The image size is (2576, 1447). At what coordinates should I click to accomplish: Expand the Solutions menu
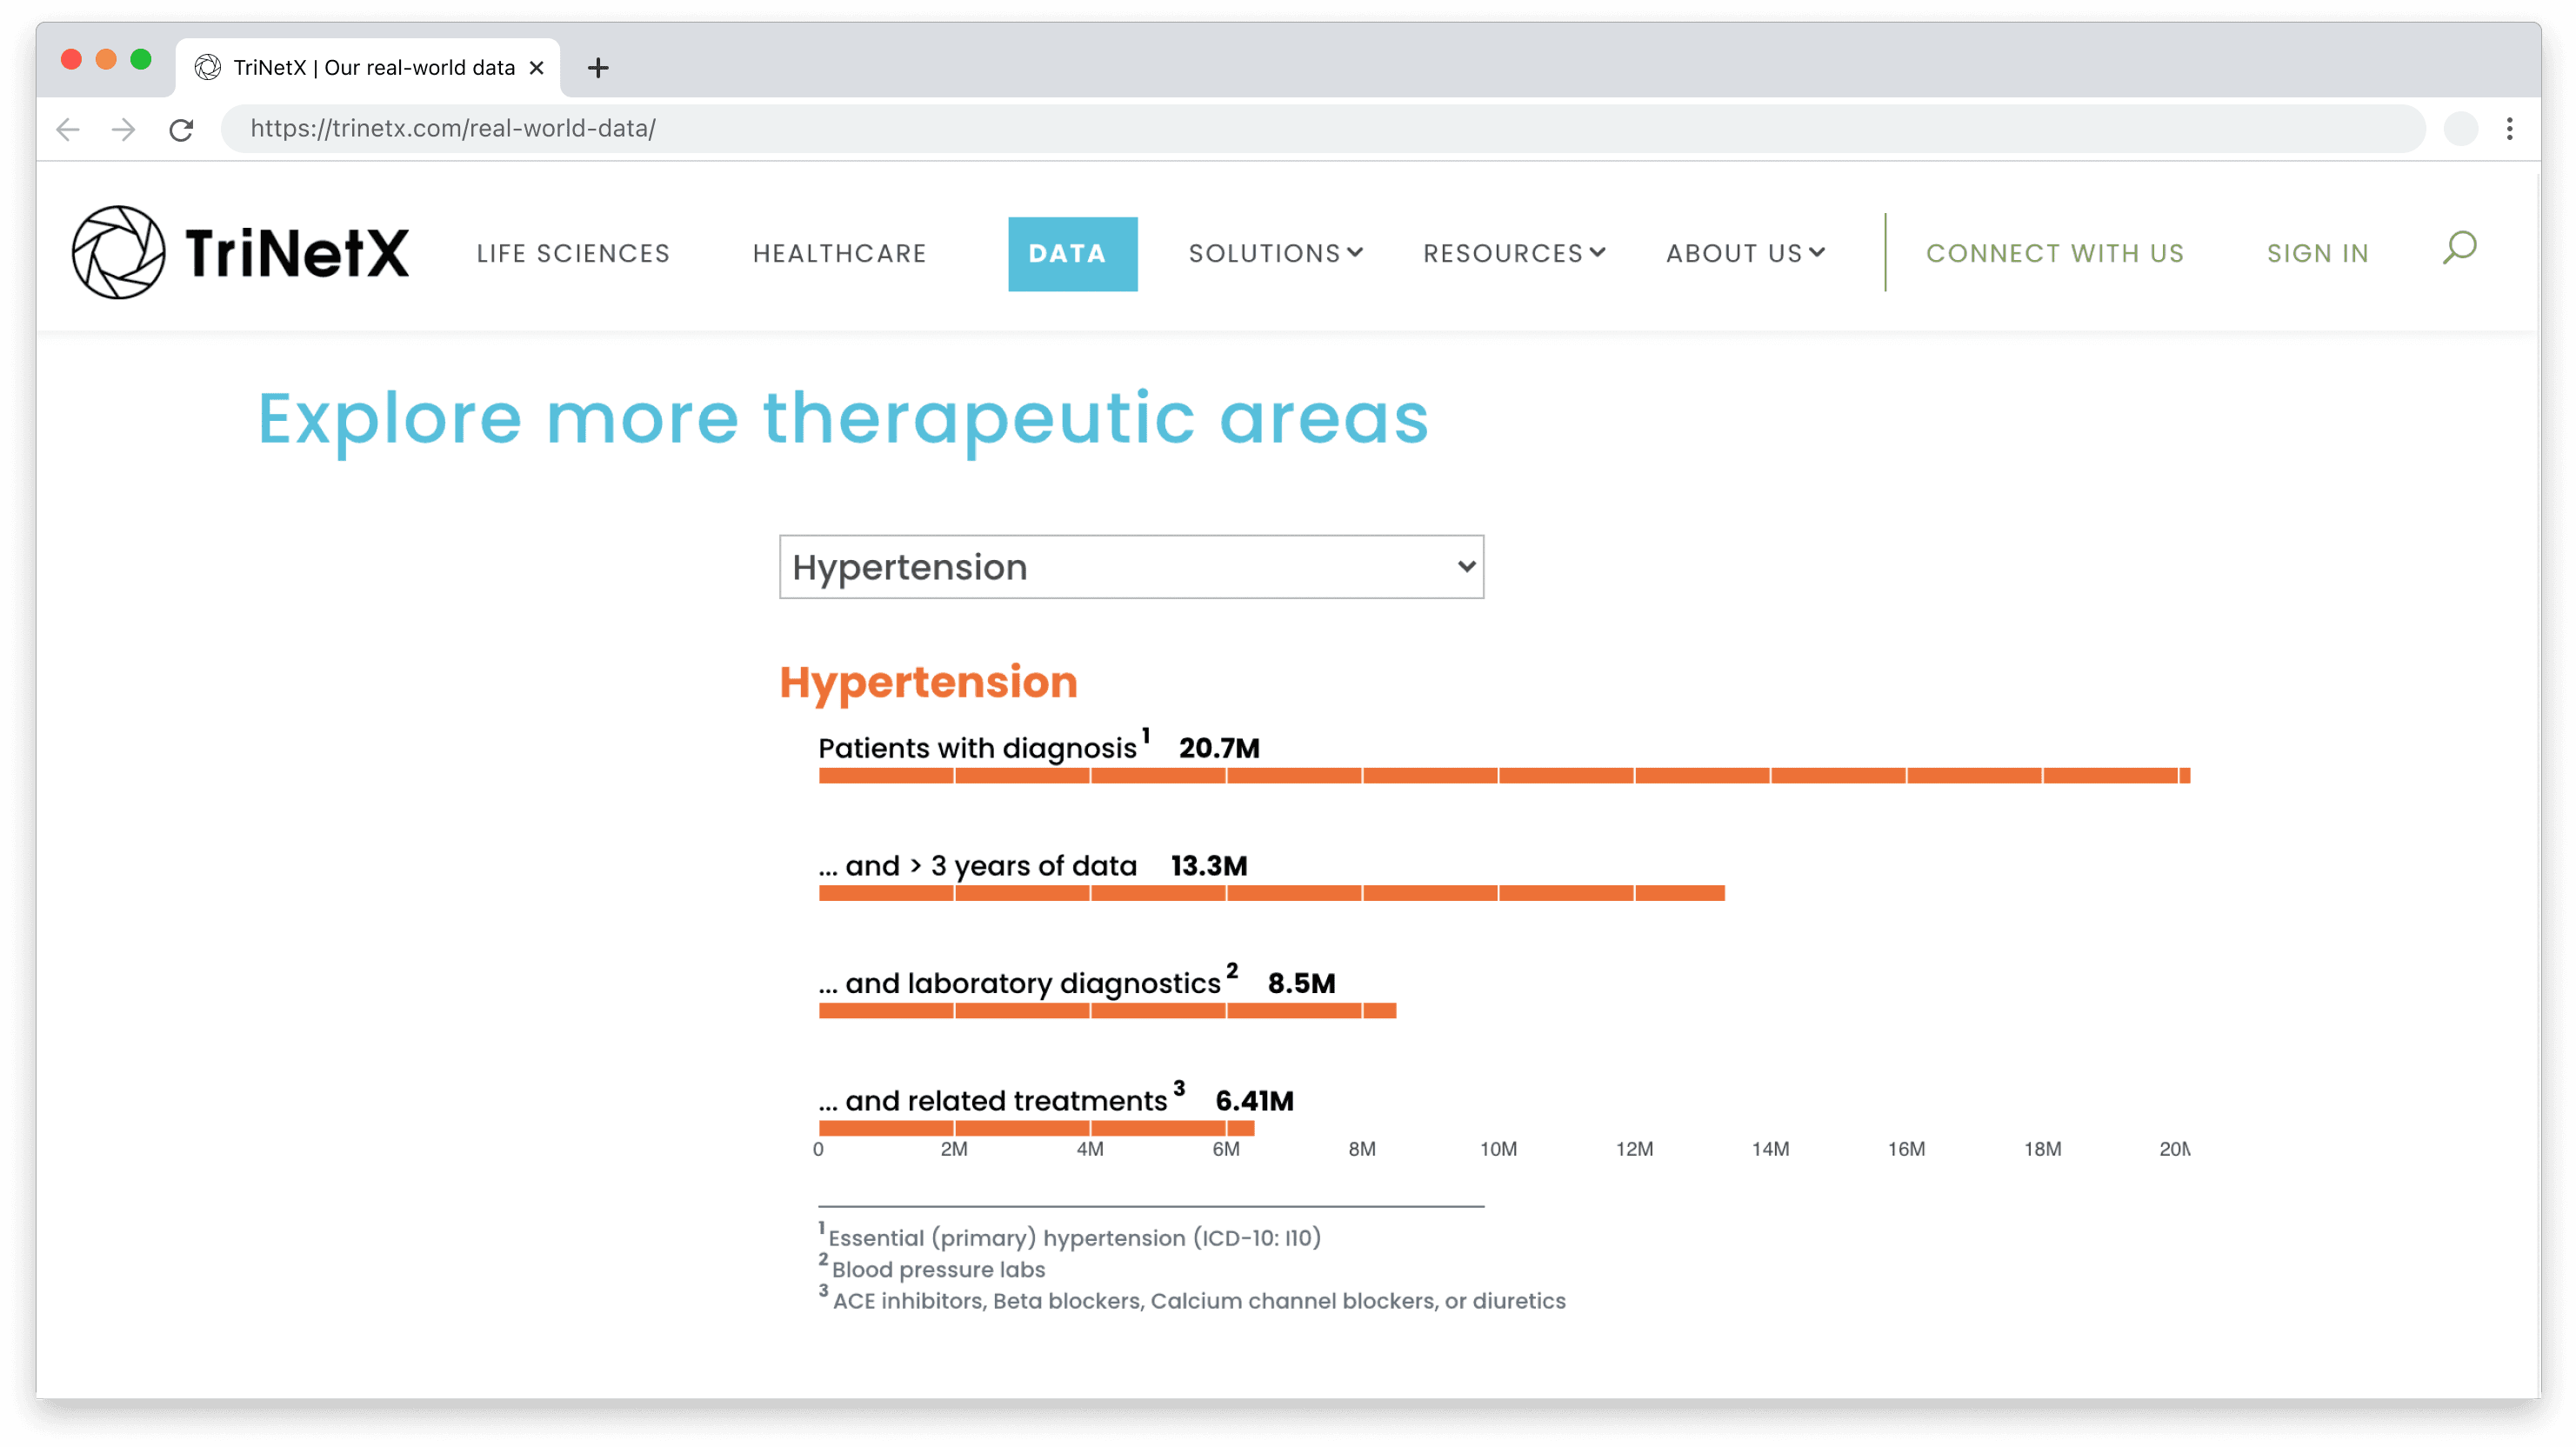point(1276,253)
